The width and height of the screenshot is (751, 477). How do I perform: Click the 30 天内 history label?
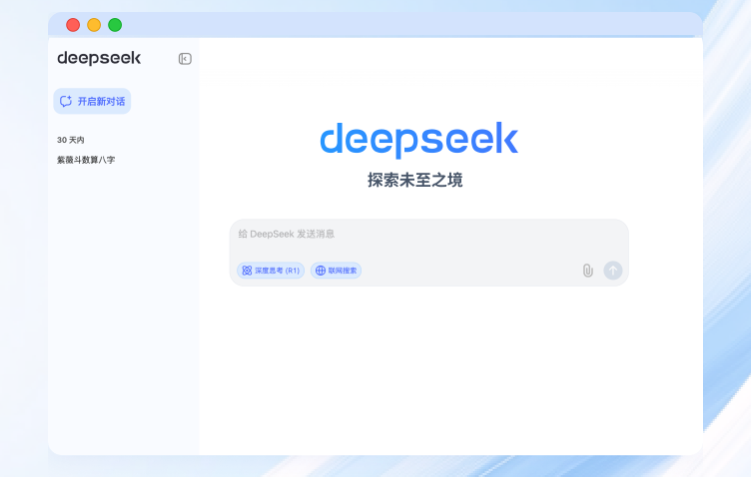[70, 140]
